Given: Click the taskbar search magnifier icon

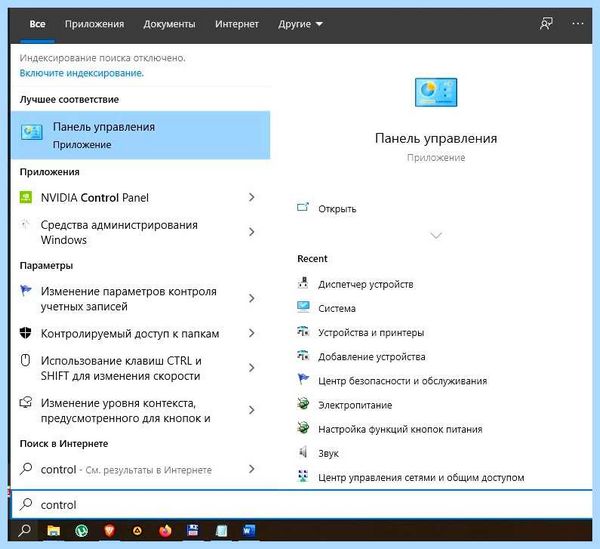Looking at the screenshot, I should (24, 530).
